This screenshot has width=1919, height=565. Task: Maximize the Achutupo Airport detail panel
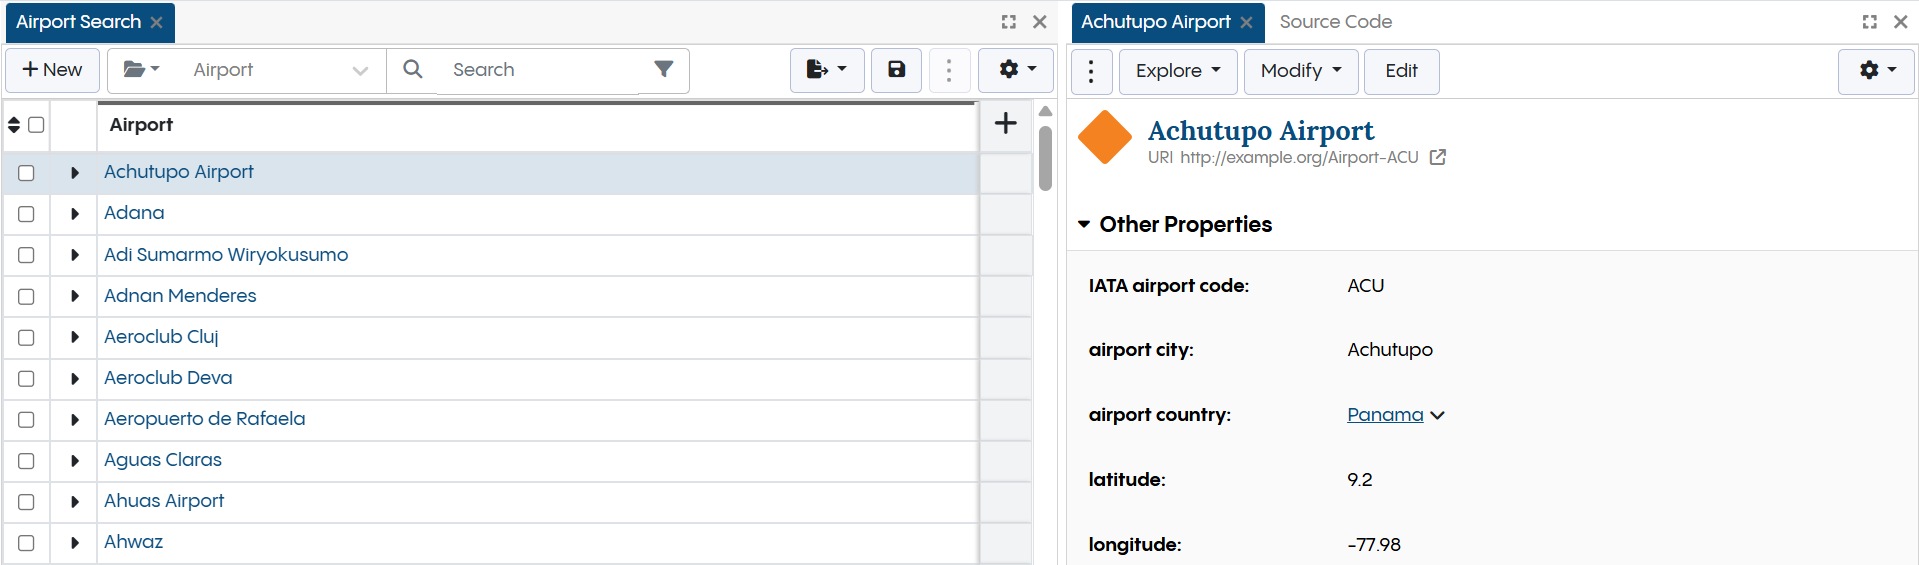[1869, 22]
